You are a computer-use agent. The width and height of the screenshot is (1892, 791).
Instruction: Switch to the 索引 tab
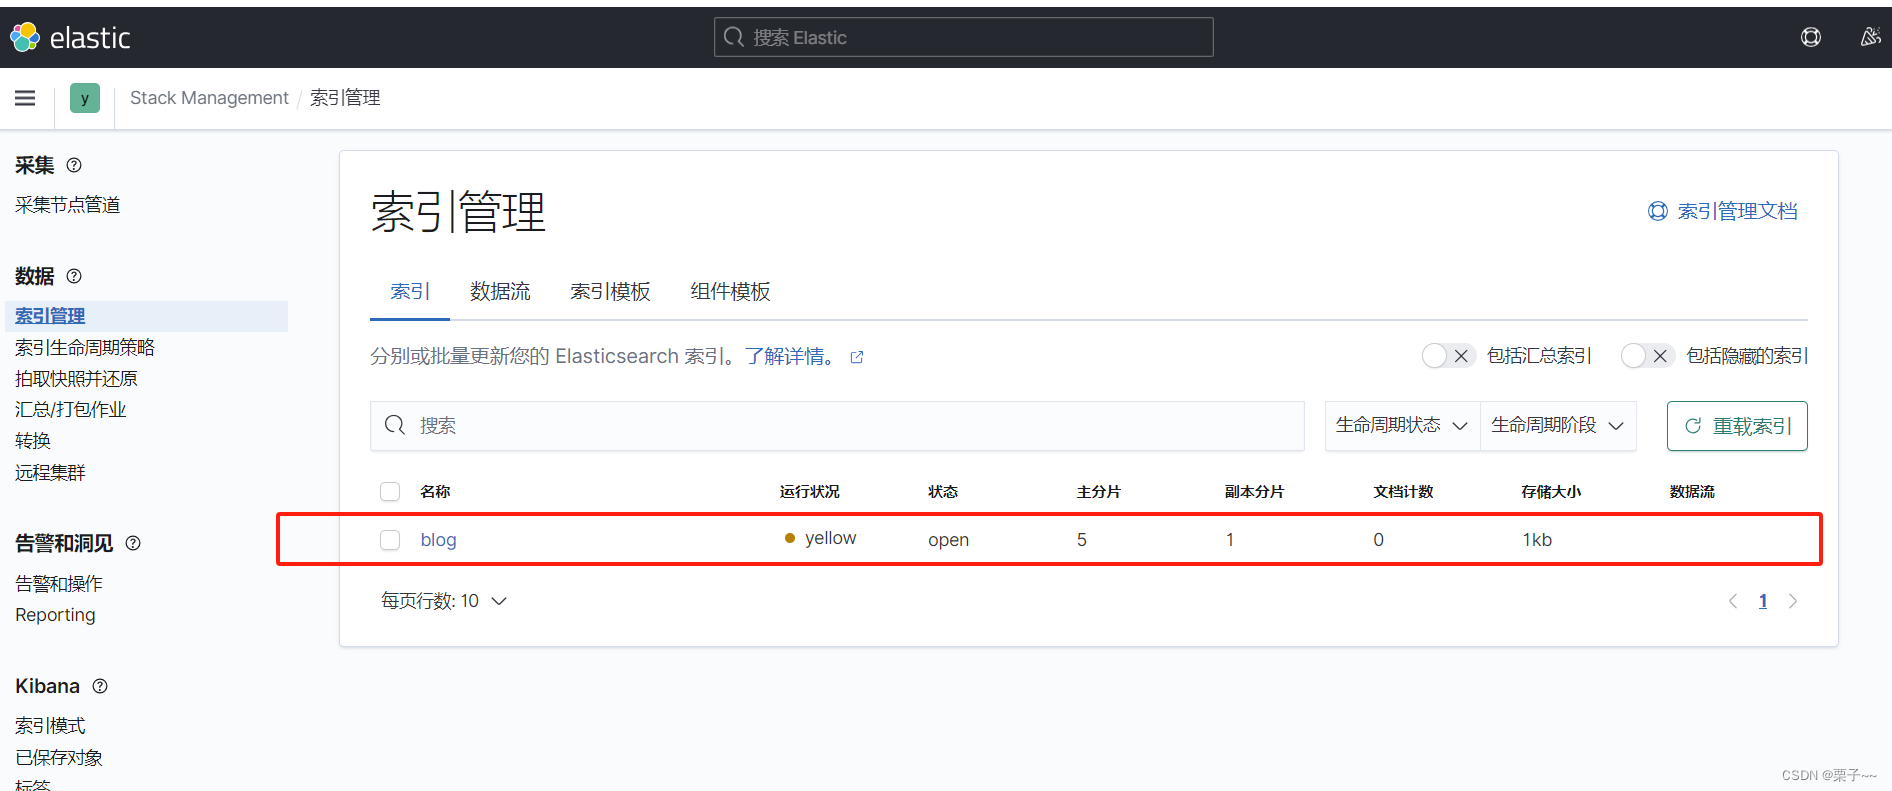pyautogui.click(x=410, y=292)
